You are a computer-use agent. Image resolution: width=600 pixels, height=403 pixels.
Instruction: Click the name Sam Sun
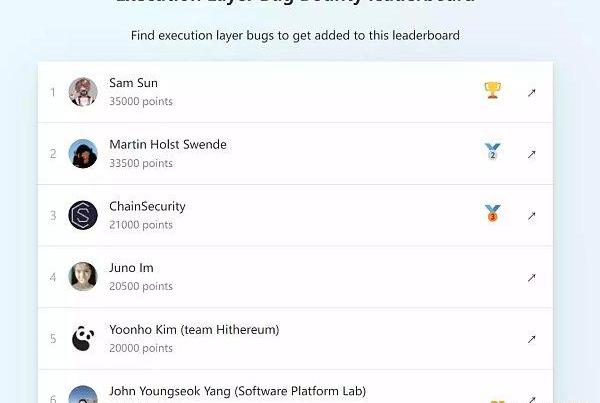pyautogui.click(x=134, y=83)
